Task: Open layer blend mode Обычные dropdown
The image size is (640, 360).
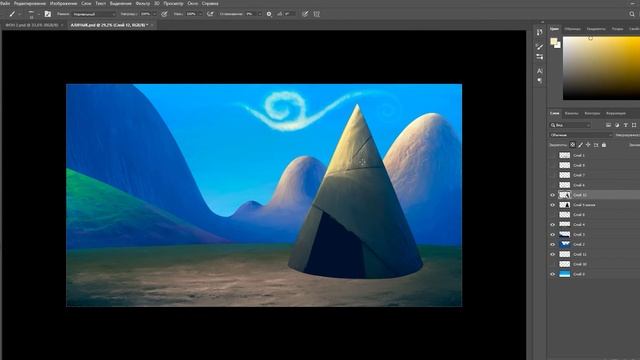Action: [580, 135]
